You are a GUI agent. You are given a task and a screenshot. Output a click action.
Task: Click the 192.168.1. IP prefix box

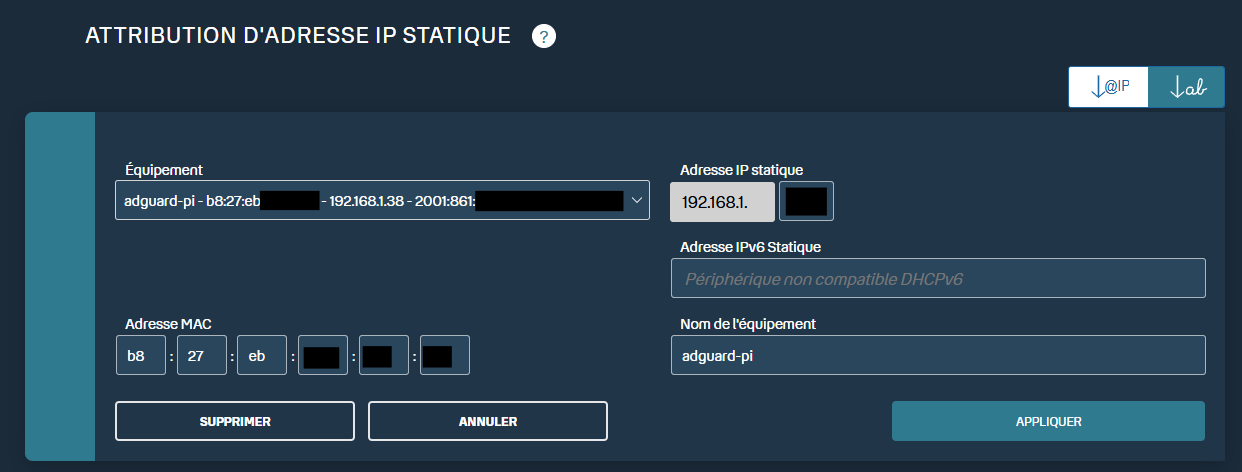tap(722, 201)
